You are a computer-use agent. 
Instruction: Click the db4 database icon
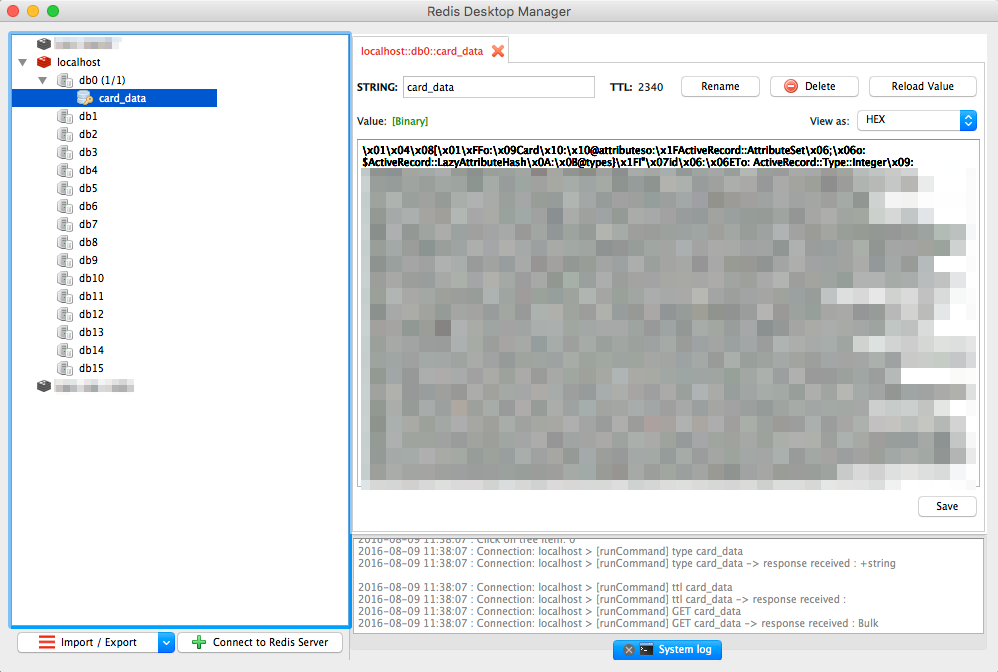click(x=65, y=170)
